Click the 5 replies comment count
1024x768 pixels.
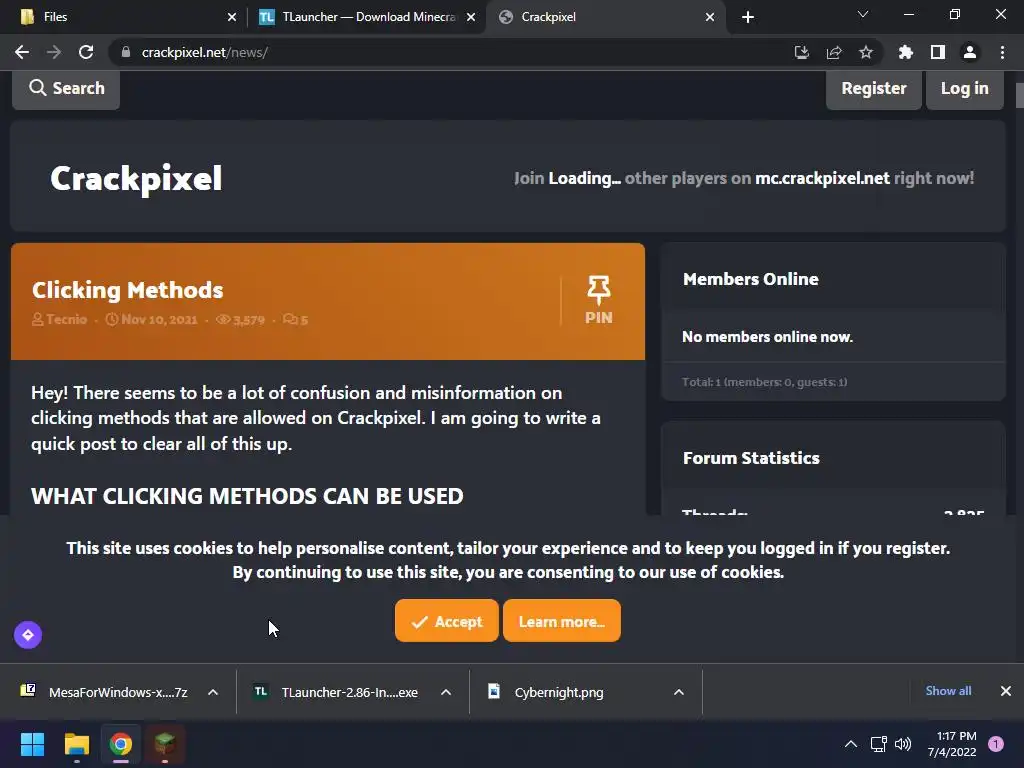[x=304, y=320]
